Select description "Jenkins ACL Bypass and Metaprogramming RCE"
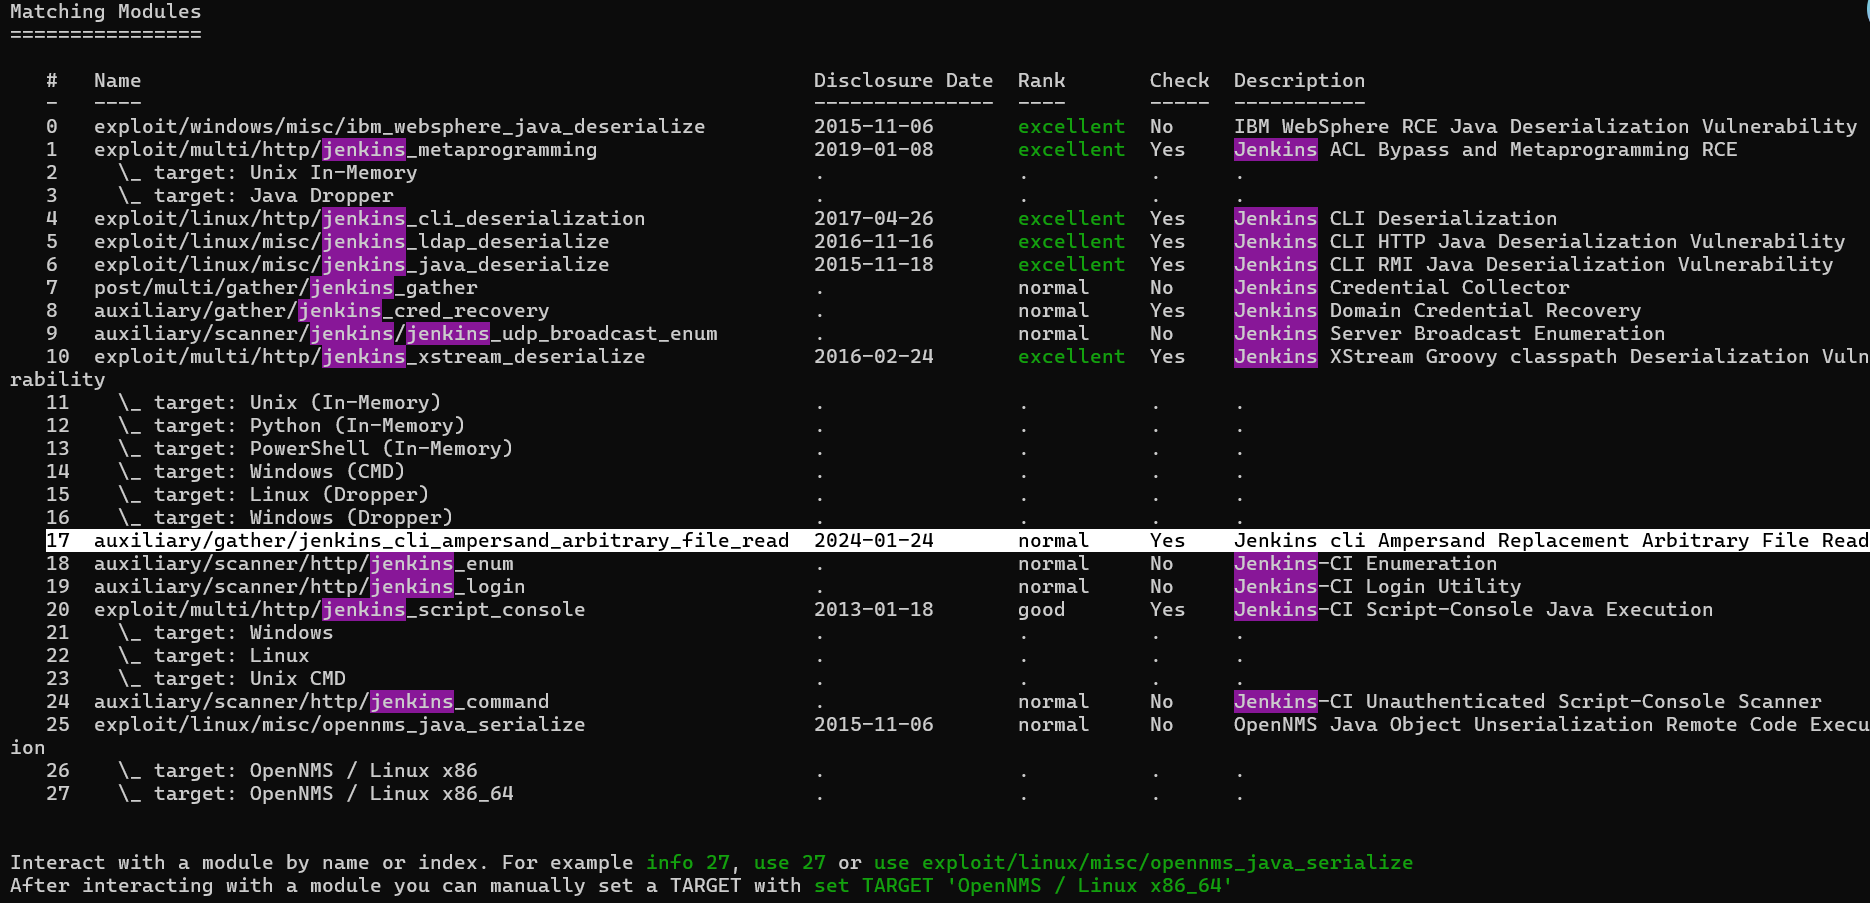Image resolution: width=1870 pixels, height=903 pixels. pos(1486,150)
